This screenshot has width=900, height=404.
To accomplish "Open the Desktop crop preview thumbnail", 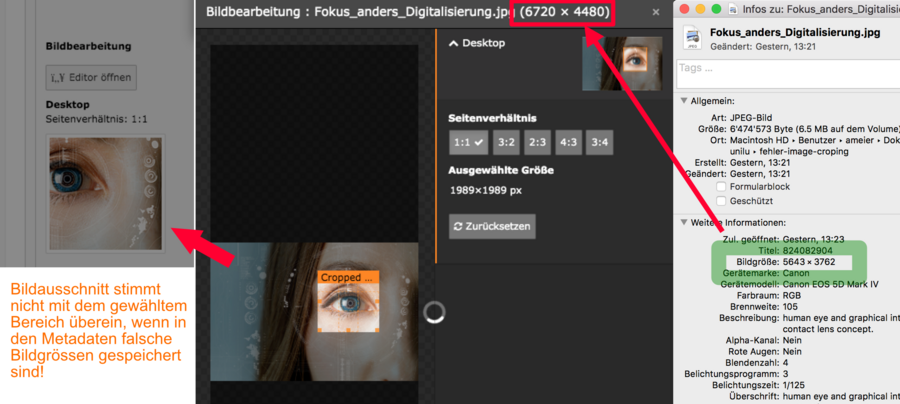I will click(106, 194).
